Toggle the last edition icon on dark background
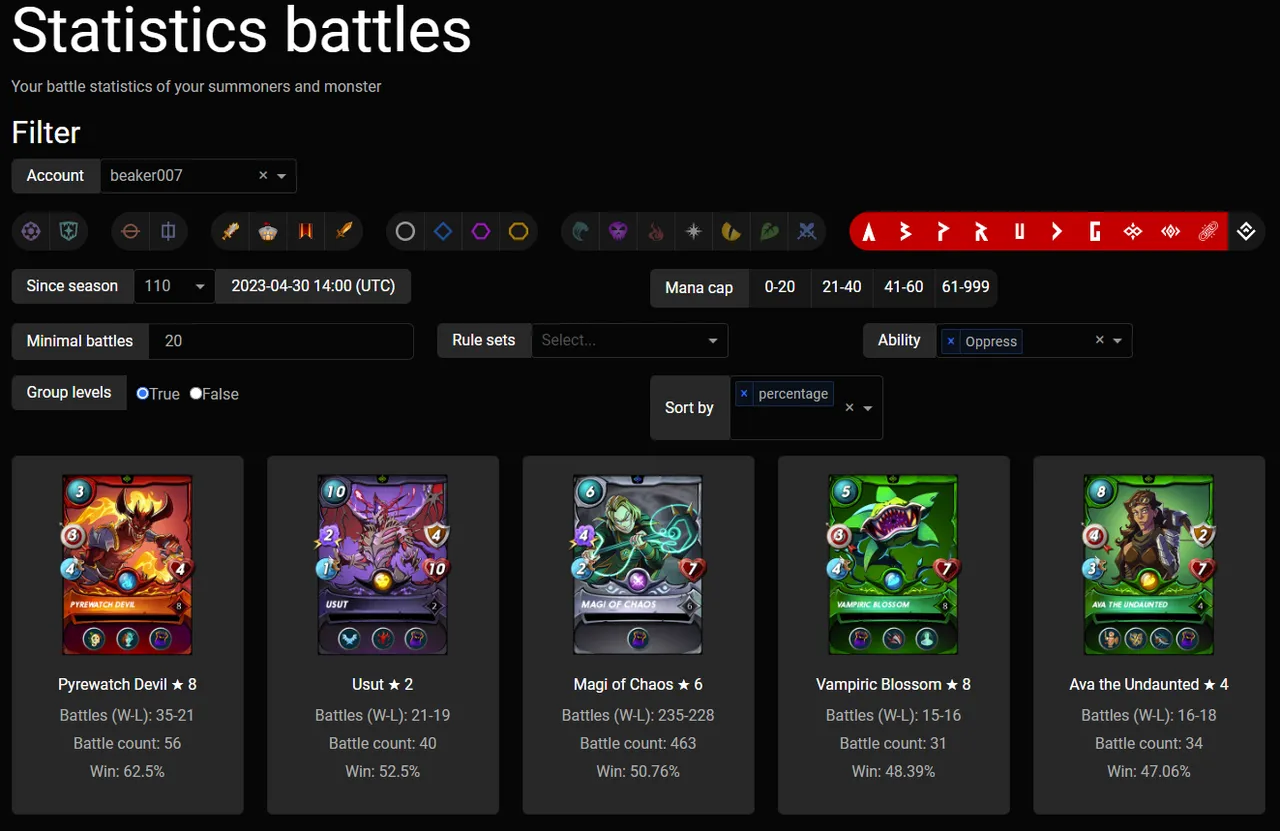Screen dimensions: 1280x831 pos(1246,232)
